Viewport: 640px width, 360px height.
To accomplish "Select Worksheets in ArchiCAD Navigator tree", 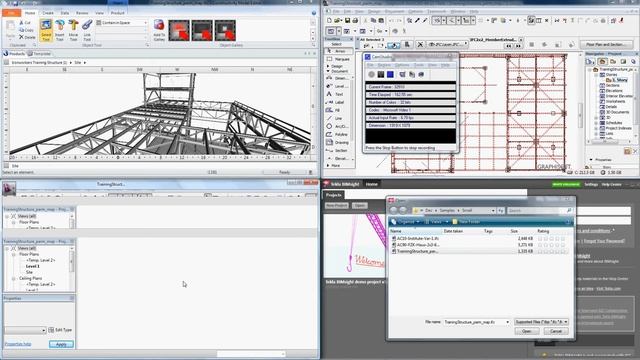I will 615,101.
